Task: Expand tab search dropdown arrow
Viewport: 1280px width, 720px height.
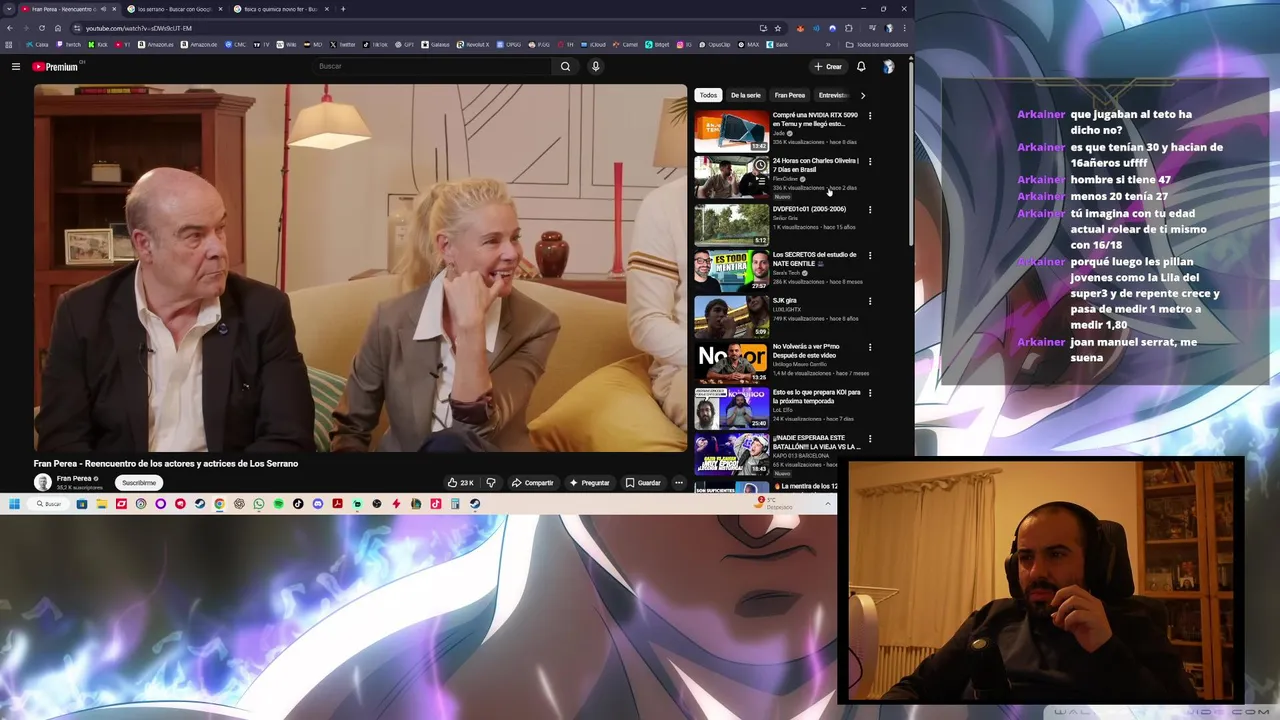Action: [10, 9]
